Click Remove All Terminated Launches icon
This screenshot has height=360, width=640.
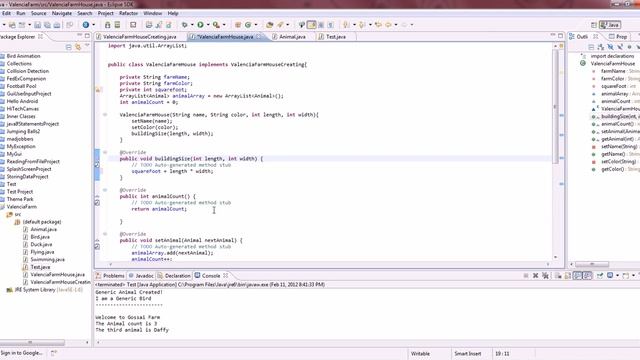click(545, 276)
